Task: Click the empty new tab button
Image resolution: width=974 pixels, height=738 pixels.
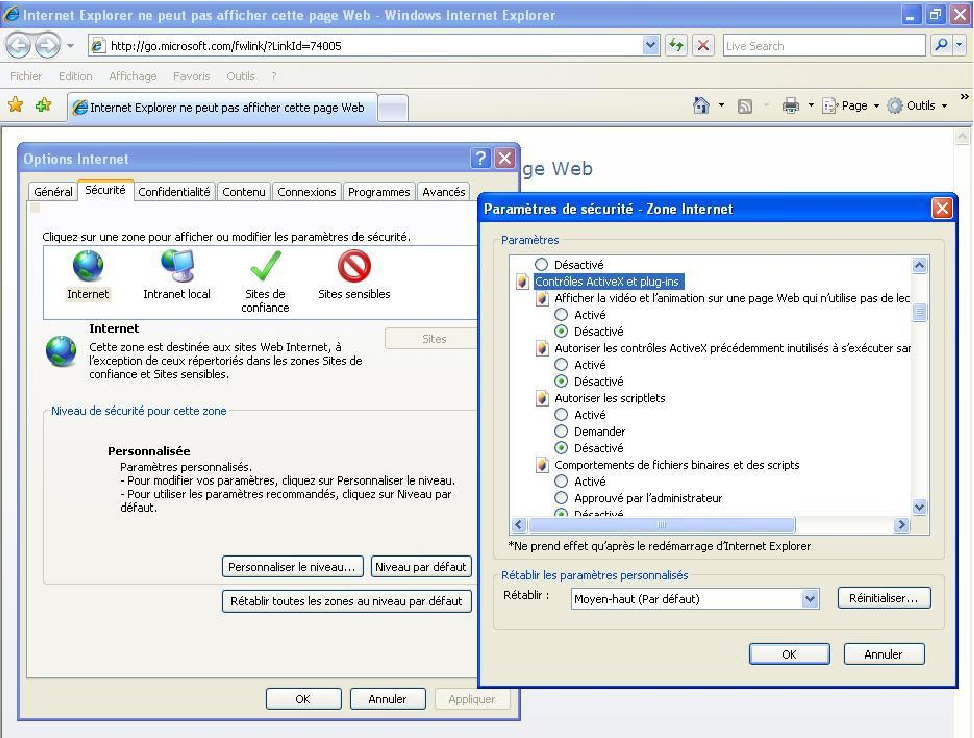Action: tap(393, 108)
